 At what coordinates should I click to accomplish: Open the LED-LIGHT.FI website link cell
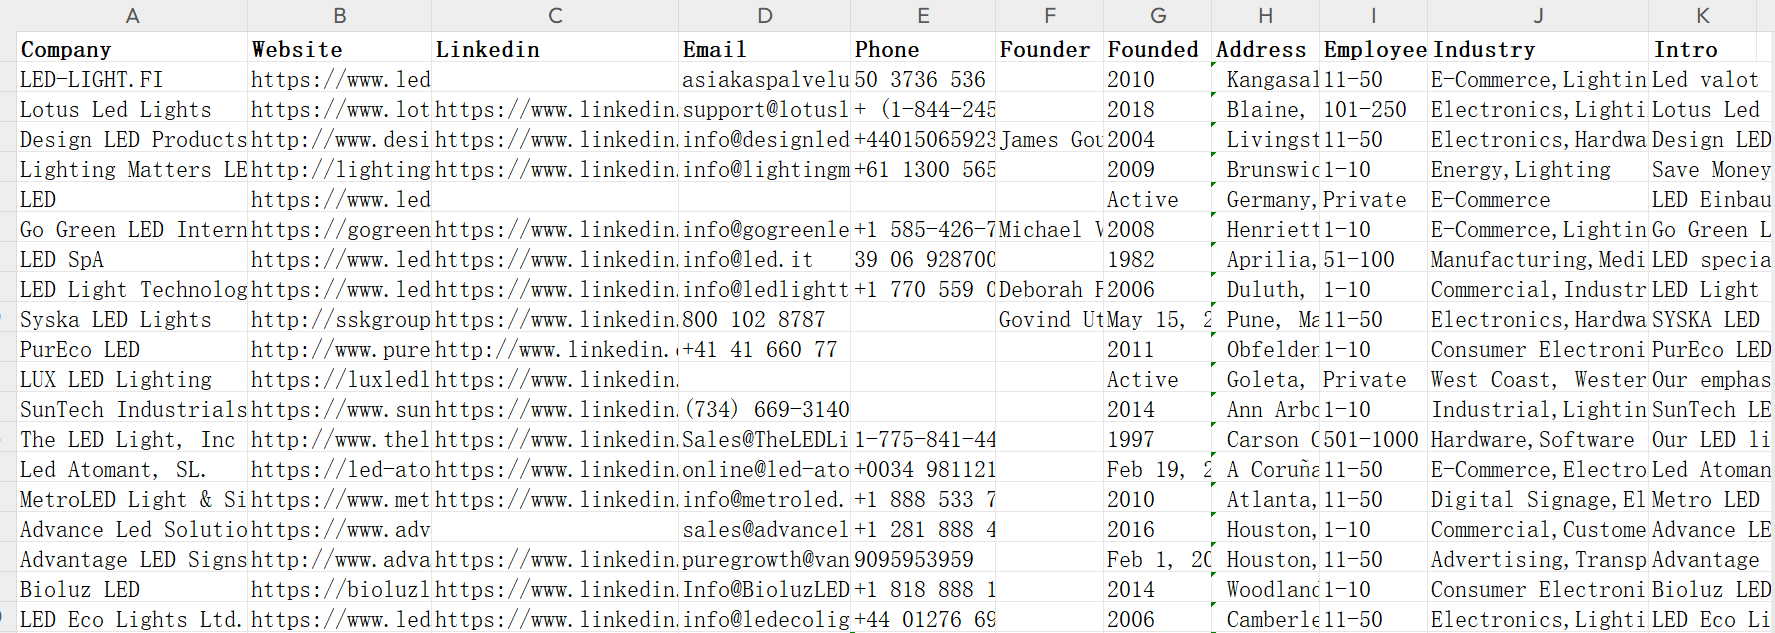point(340,79)
